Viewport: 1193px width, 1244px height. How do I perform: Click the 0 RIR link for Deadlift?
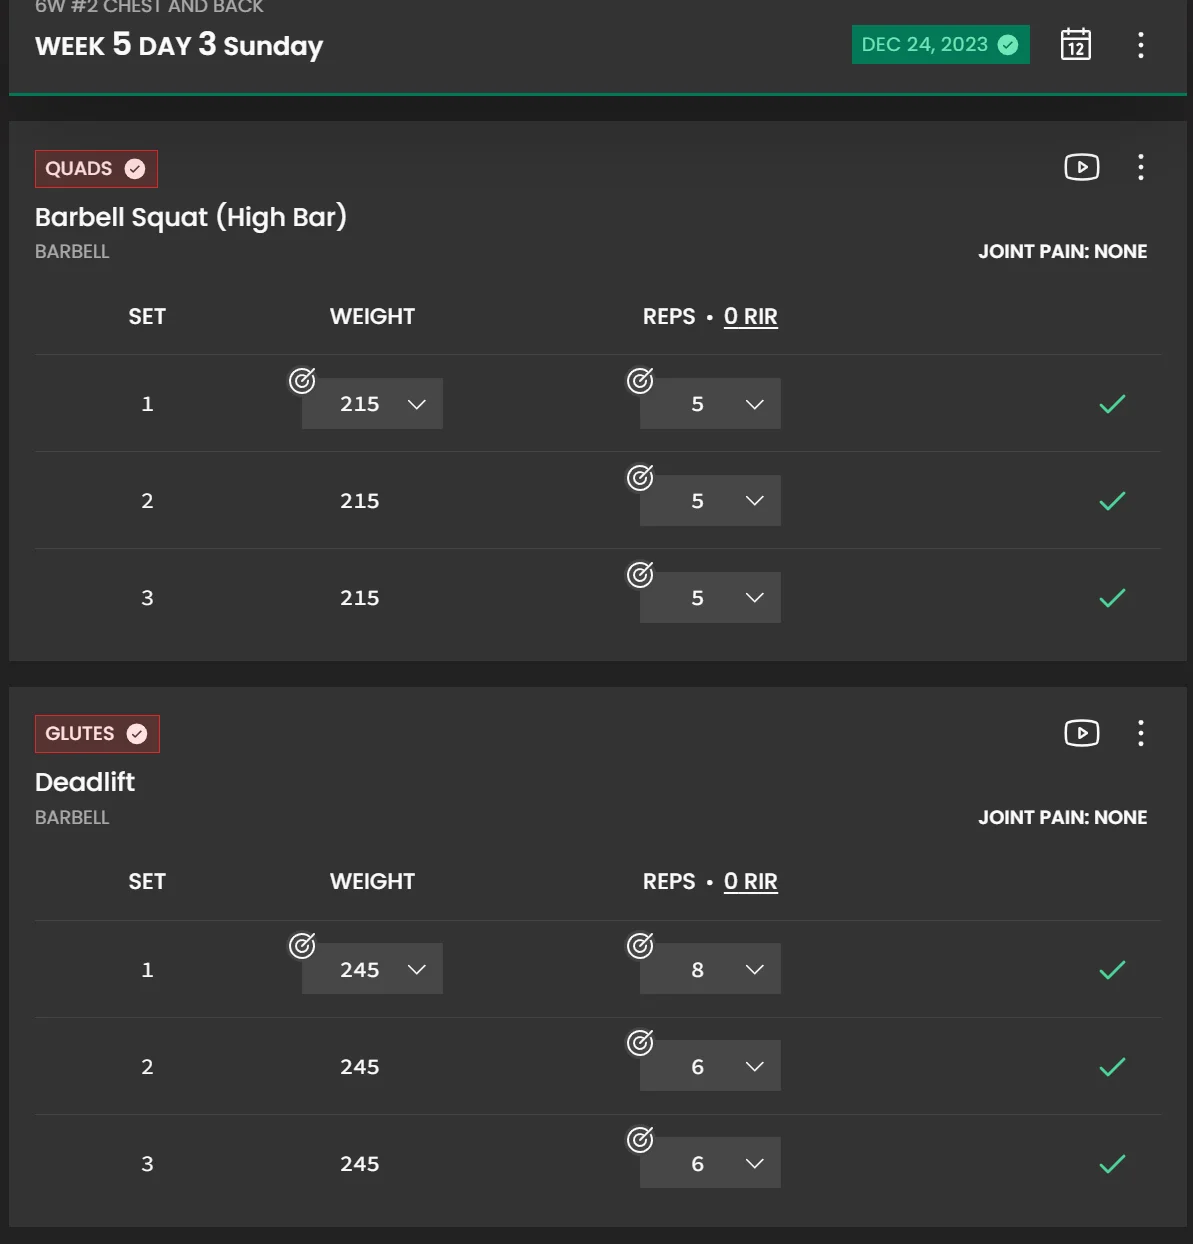[750, 882]
